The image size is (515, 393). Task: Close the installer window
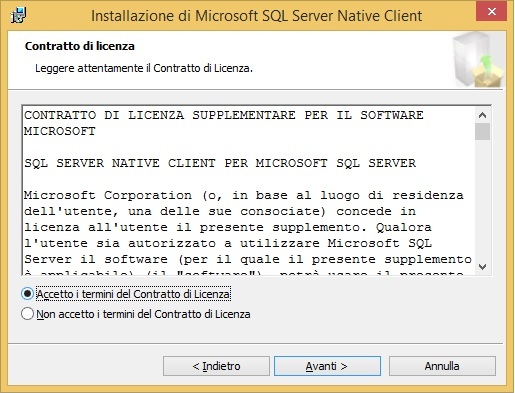pos(492,11)
